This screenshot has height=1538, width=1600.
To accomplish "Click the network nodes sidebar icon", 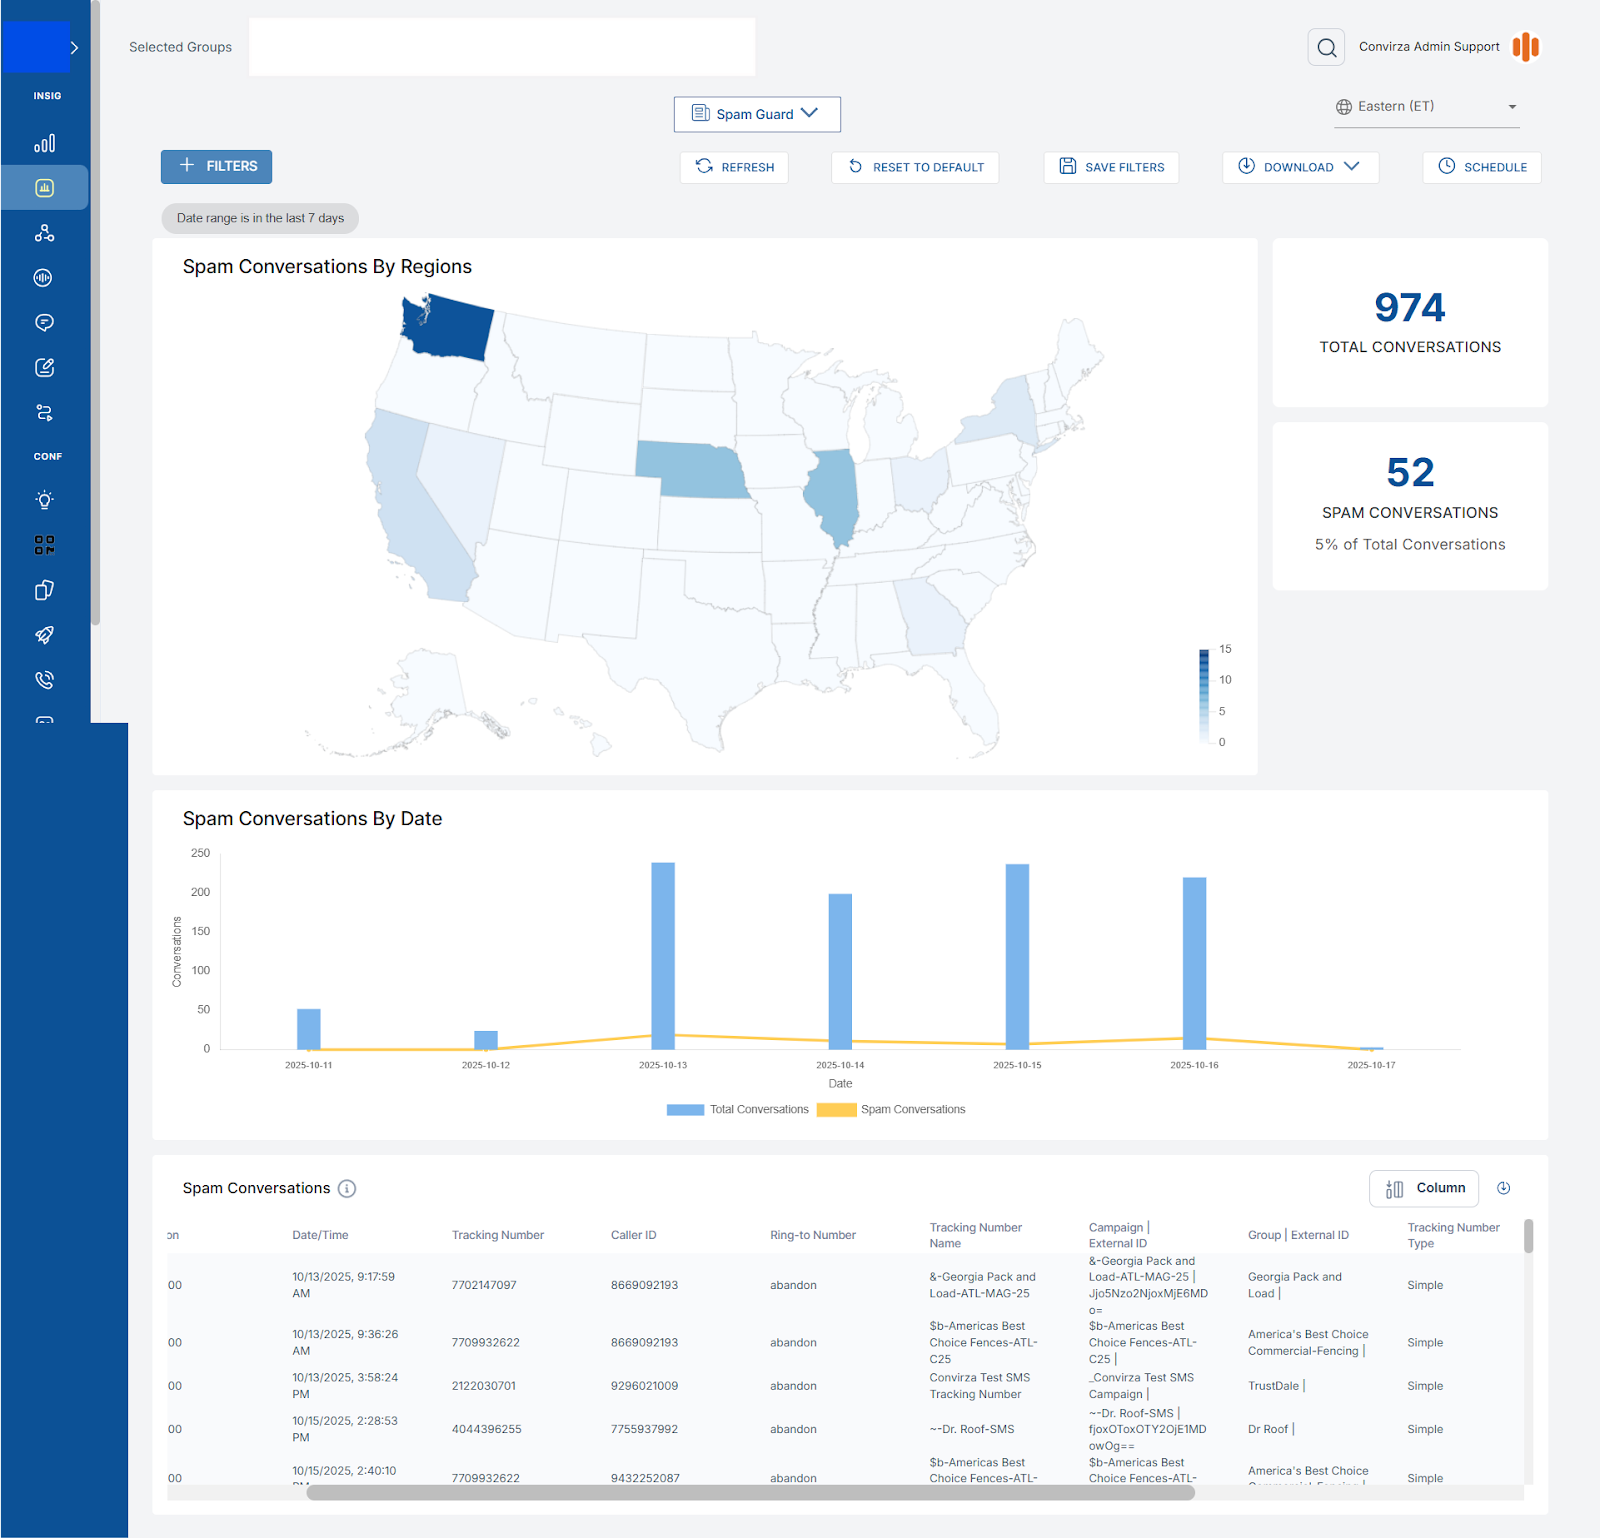I will (44, 233).
